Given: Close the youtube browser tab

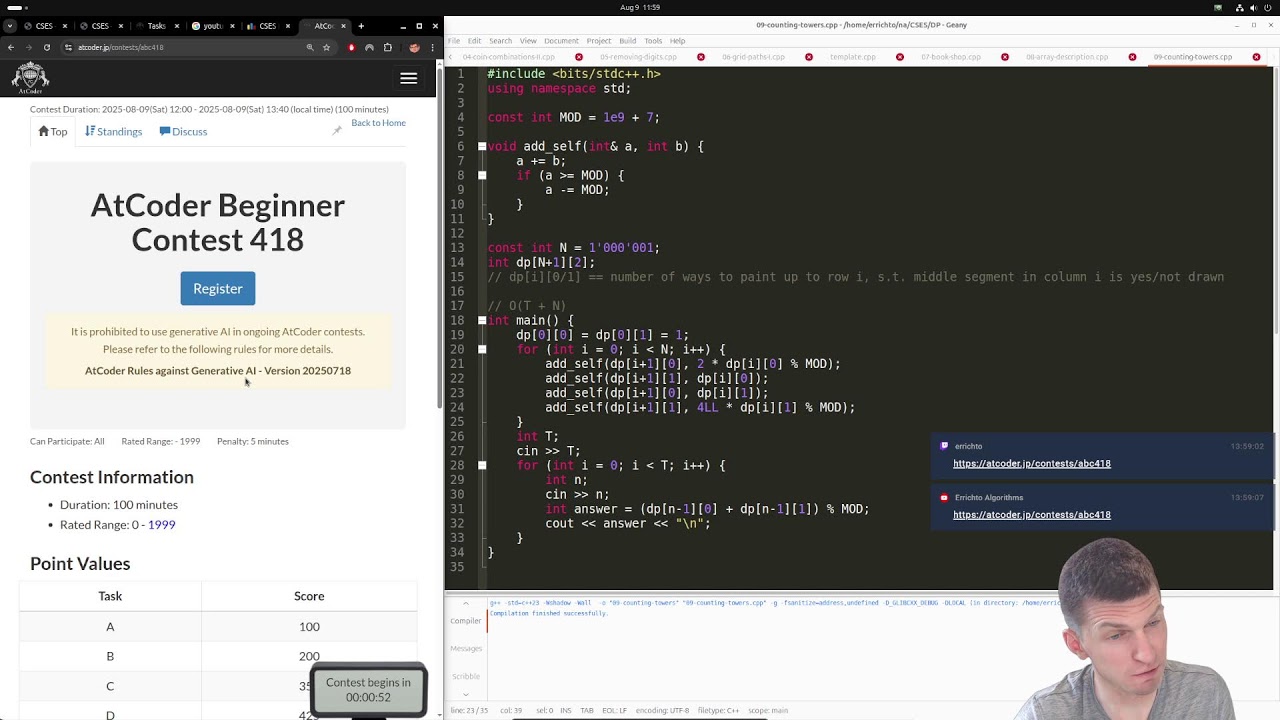Looking at the screenshot, I should 232,26.
